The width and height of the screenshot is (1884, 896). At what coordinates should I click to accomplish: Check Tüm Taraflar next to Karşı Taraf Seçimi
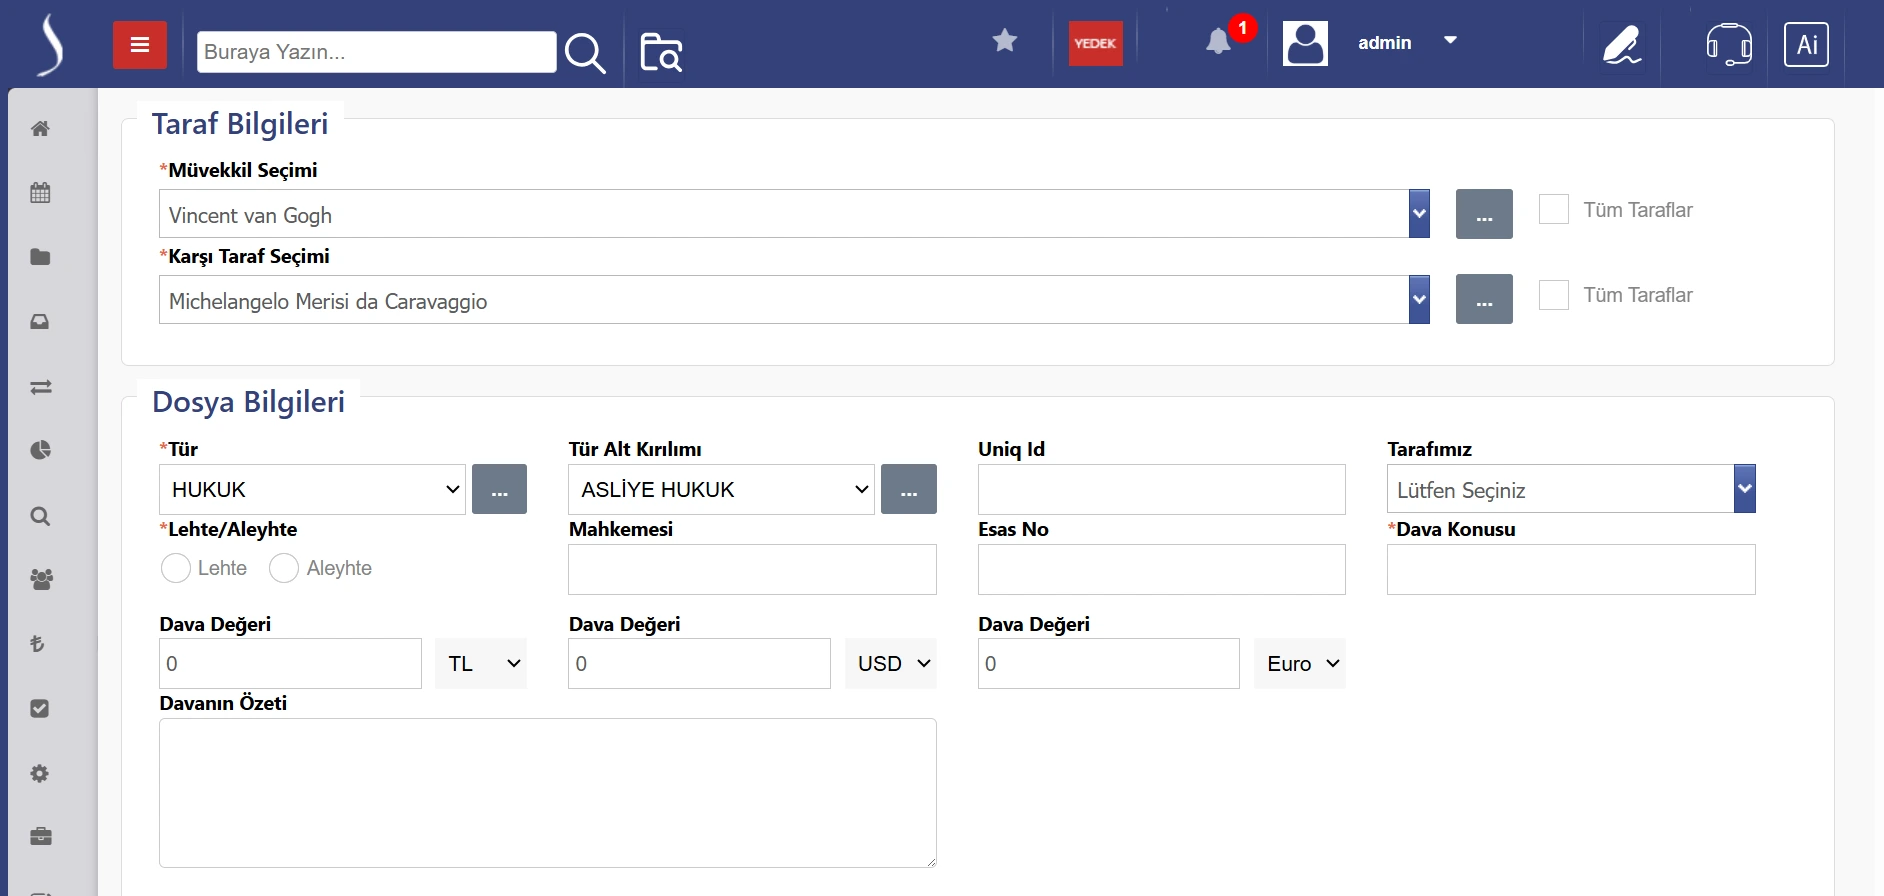(1553, 295)
